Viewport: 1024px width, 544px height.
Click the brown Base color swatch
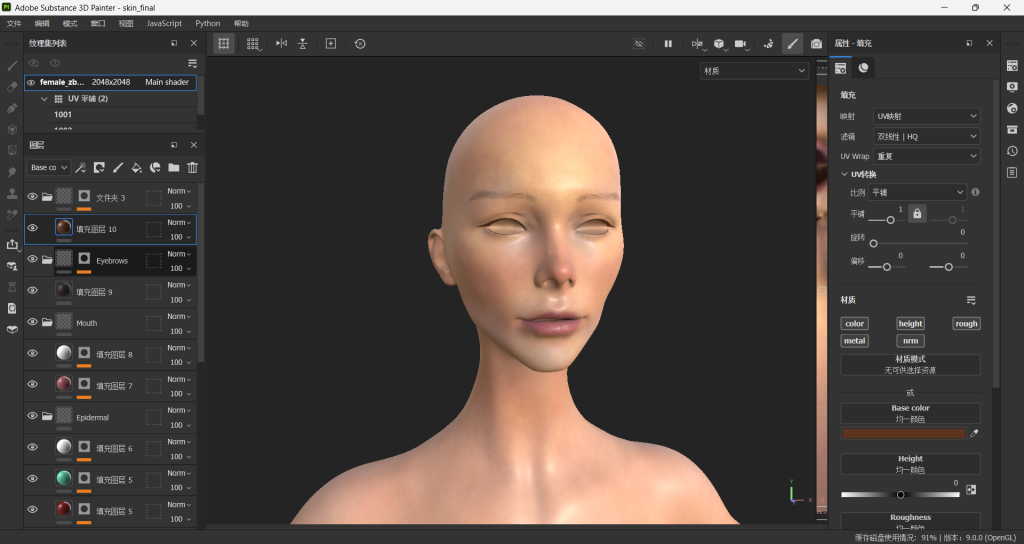pyautogui.click(x=903, y=434)
